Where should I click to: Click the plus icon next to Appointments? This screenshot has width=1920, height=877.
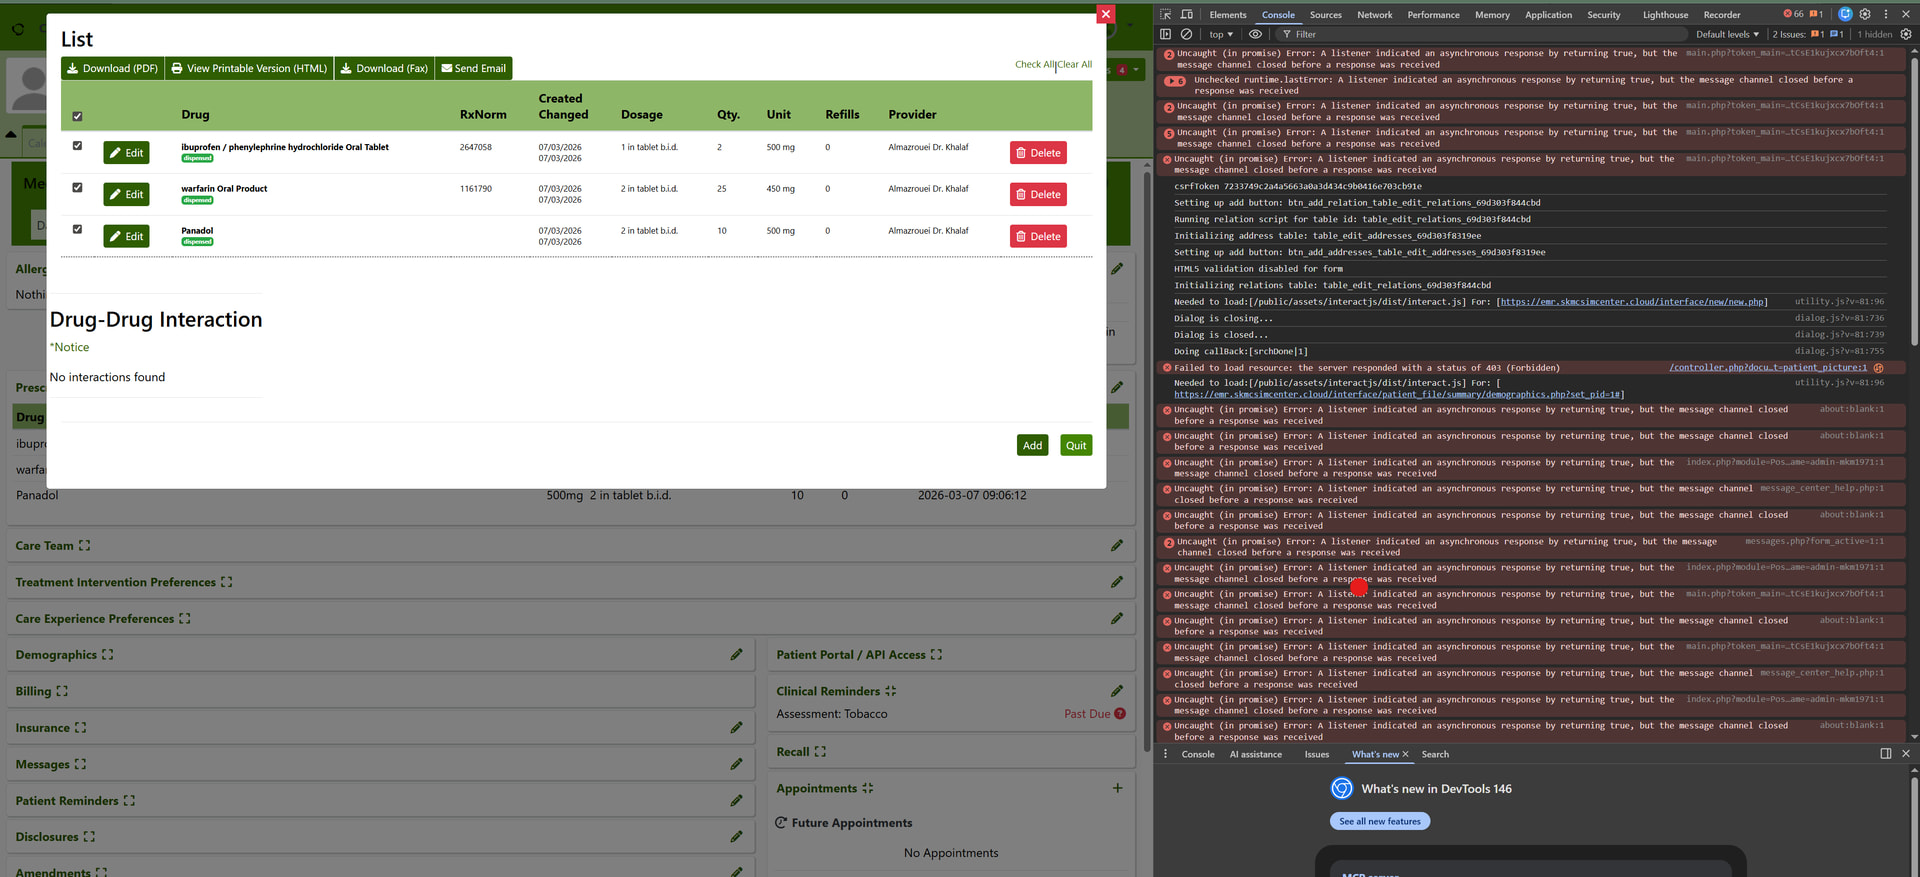[1117, 788]
